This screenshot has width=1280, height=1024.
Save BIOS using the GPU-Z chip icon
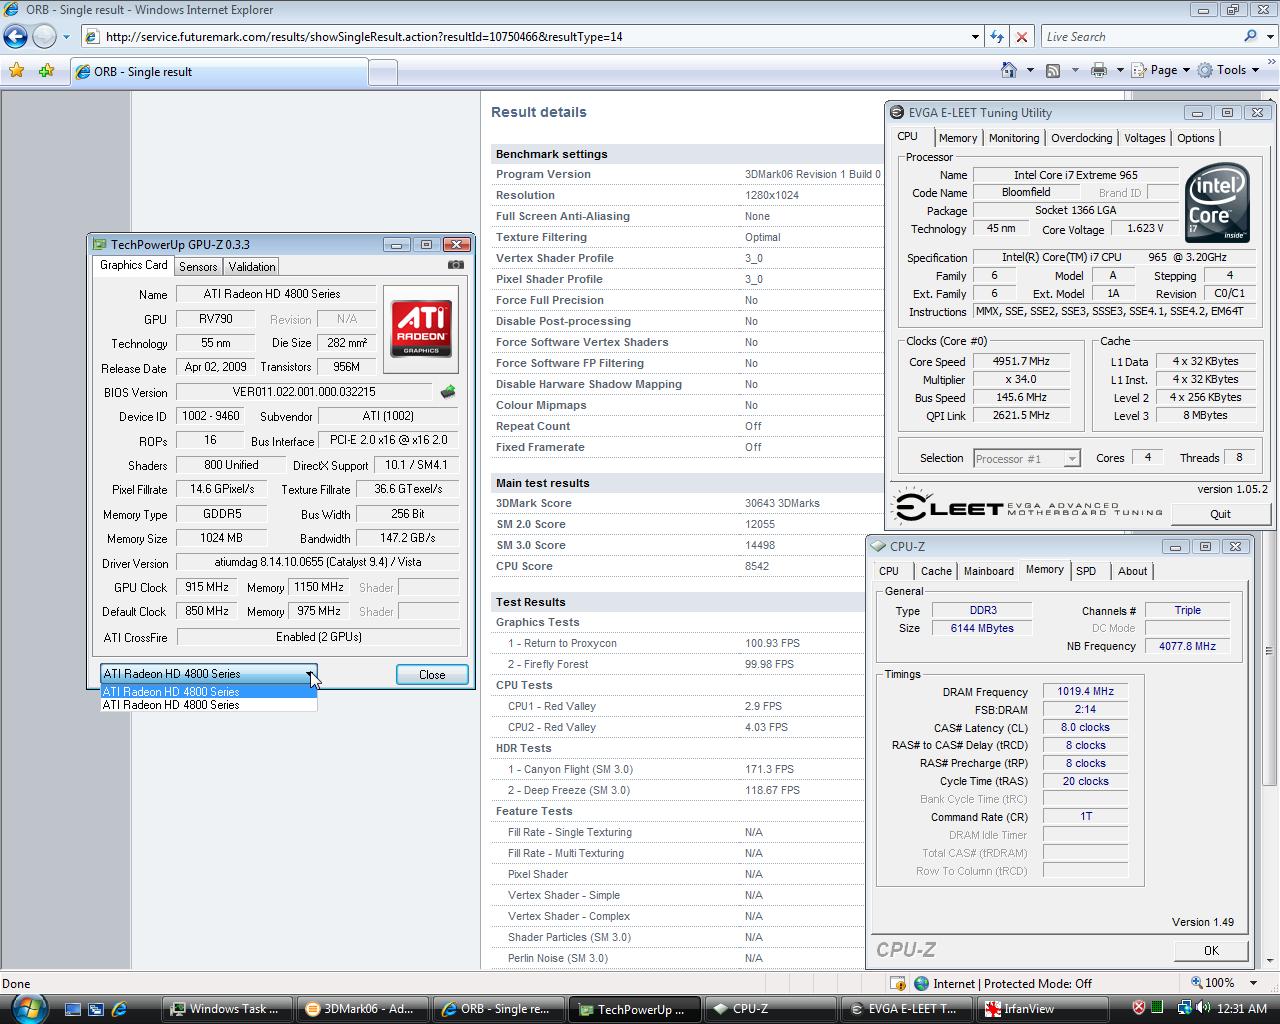[x=448, y=392]
